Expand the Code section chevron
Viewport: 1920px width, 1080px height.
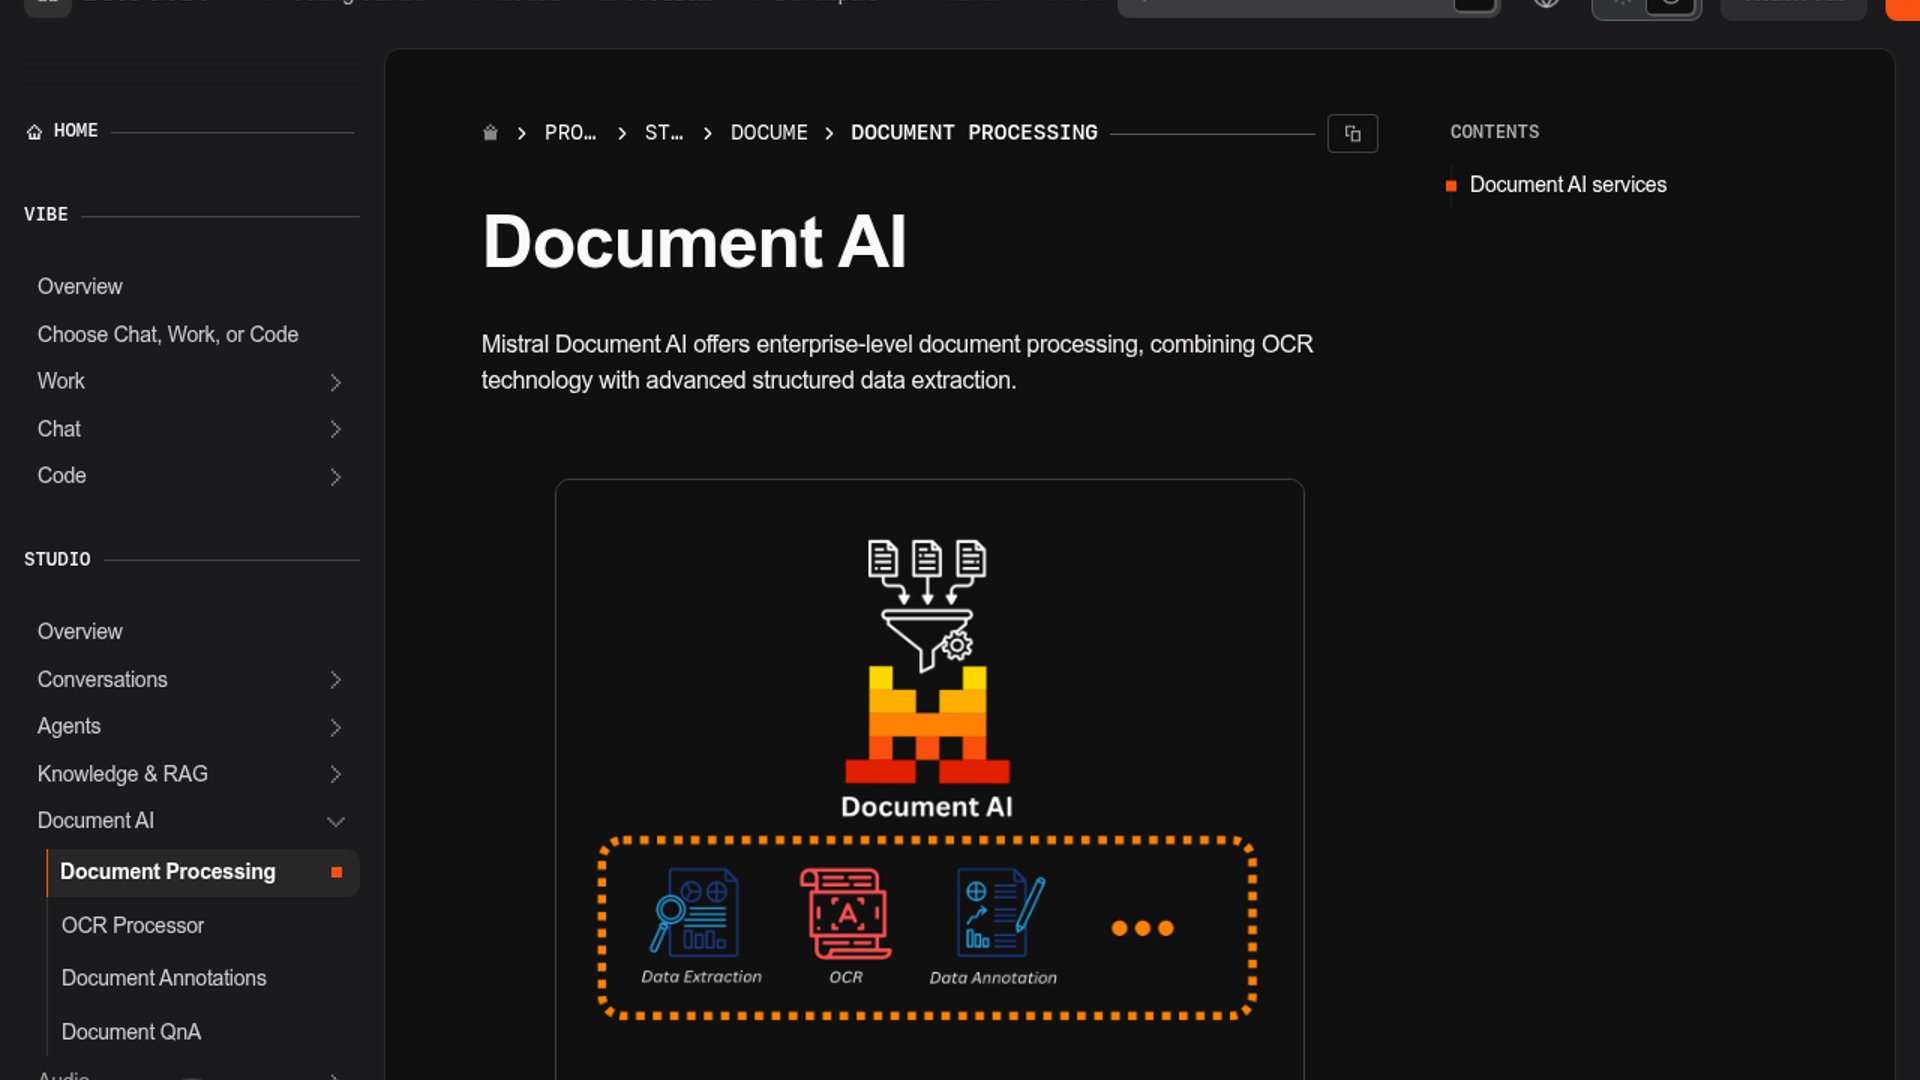(335, 477)
